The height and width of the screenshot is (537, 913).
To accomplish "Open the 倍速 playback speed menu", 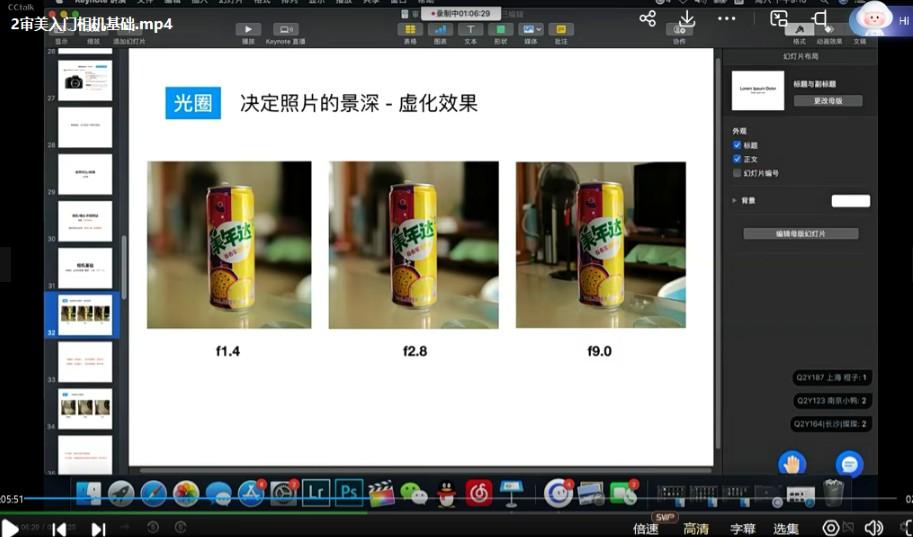I will click(646, 529).
